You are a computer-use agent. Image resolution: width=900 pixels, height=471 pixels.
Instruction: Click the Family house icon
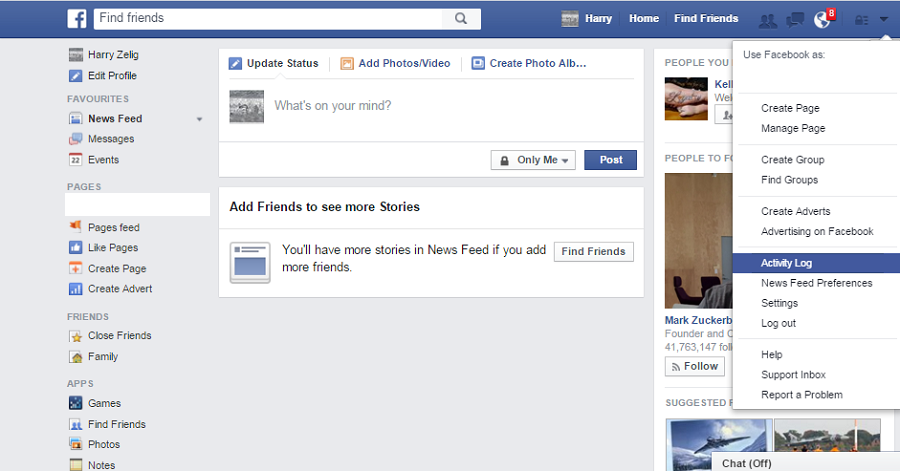coord(76,357)
